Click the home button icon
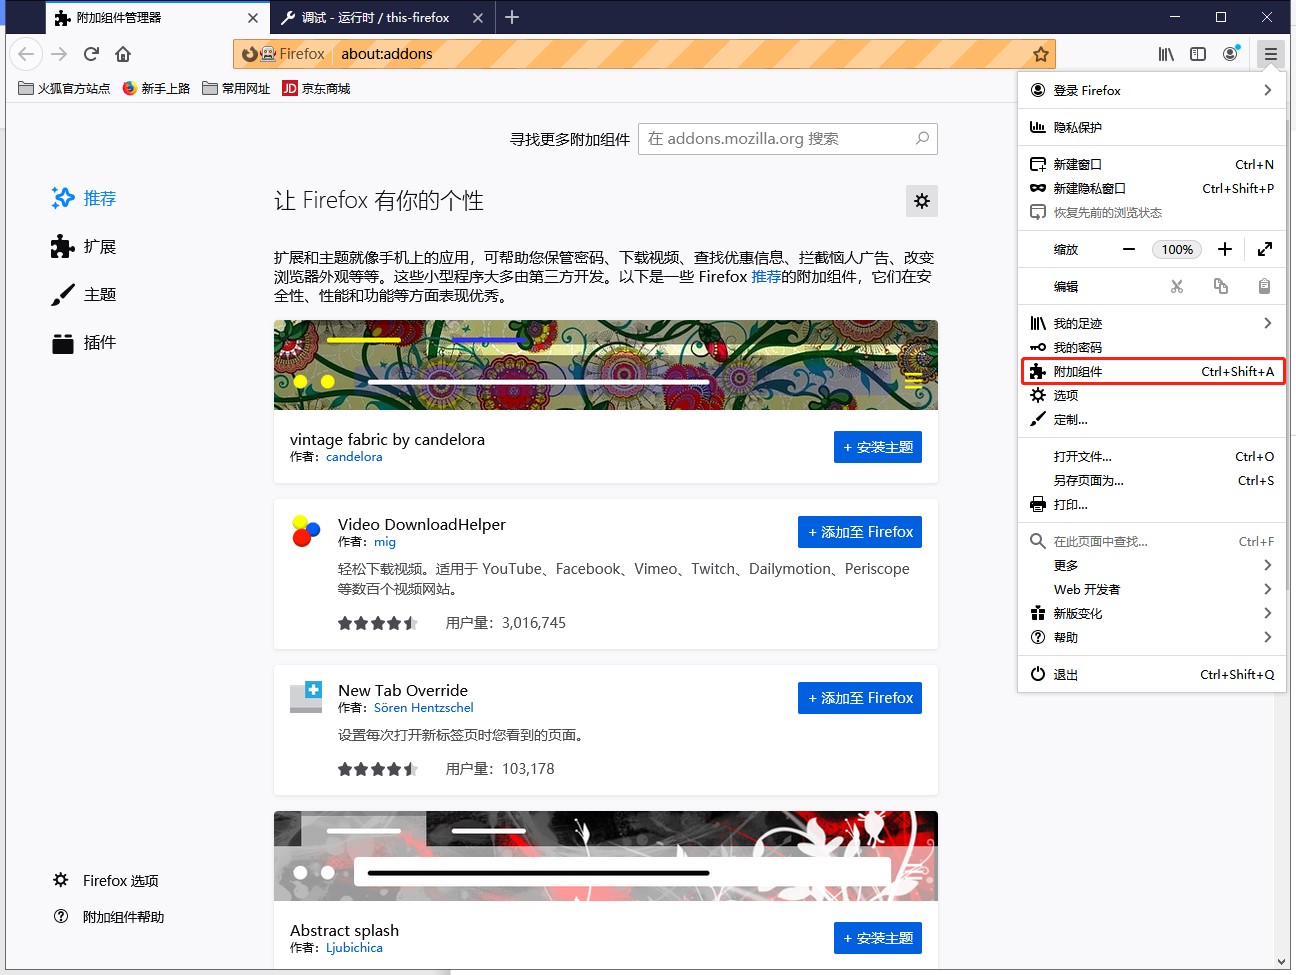Image resolution: width=1296 pixels, height=975 pixels. tap(123, 54)
